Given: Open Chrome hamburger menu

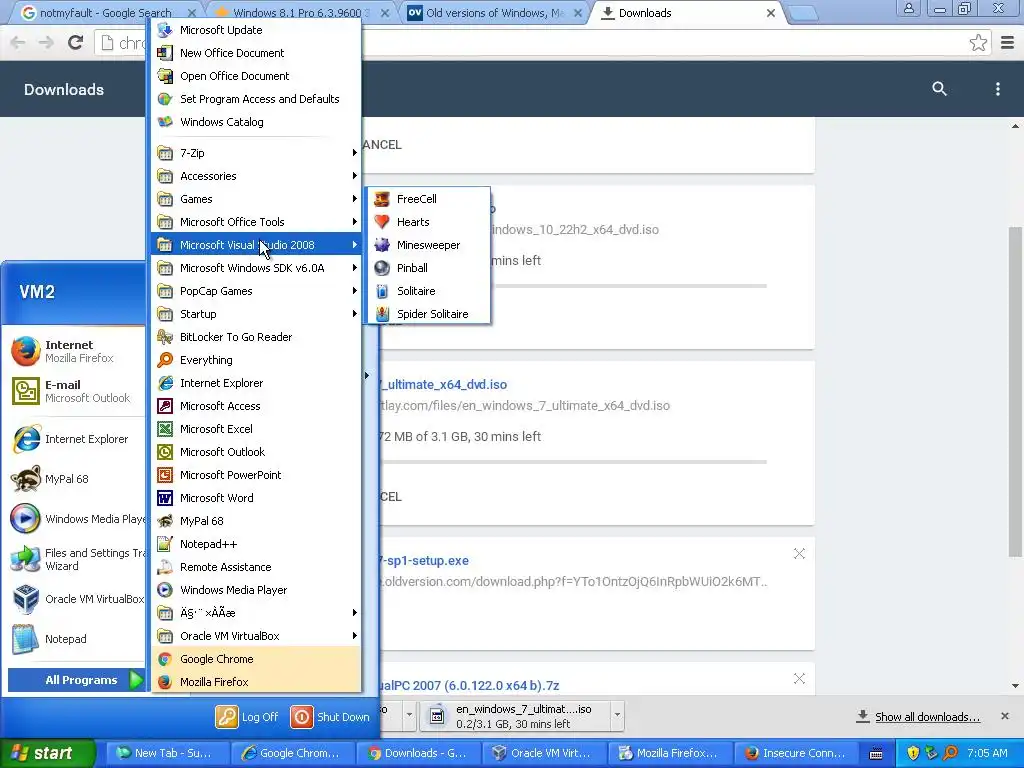Looking at the screenshot, I should coord(1007,43).
